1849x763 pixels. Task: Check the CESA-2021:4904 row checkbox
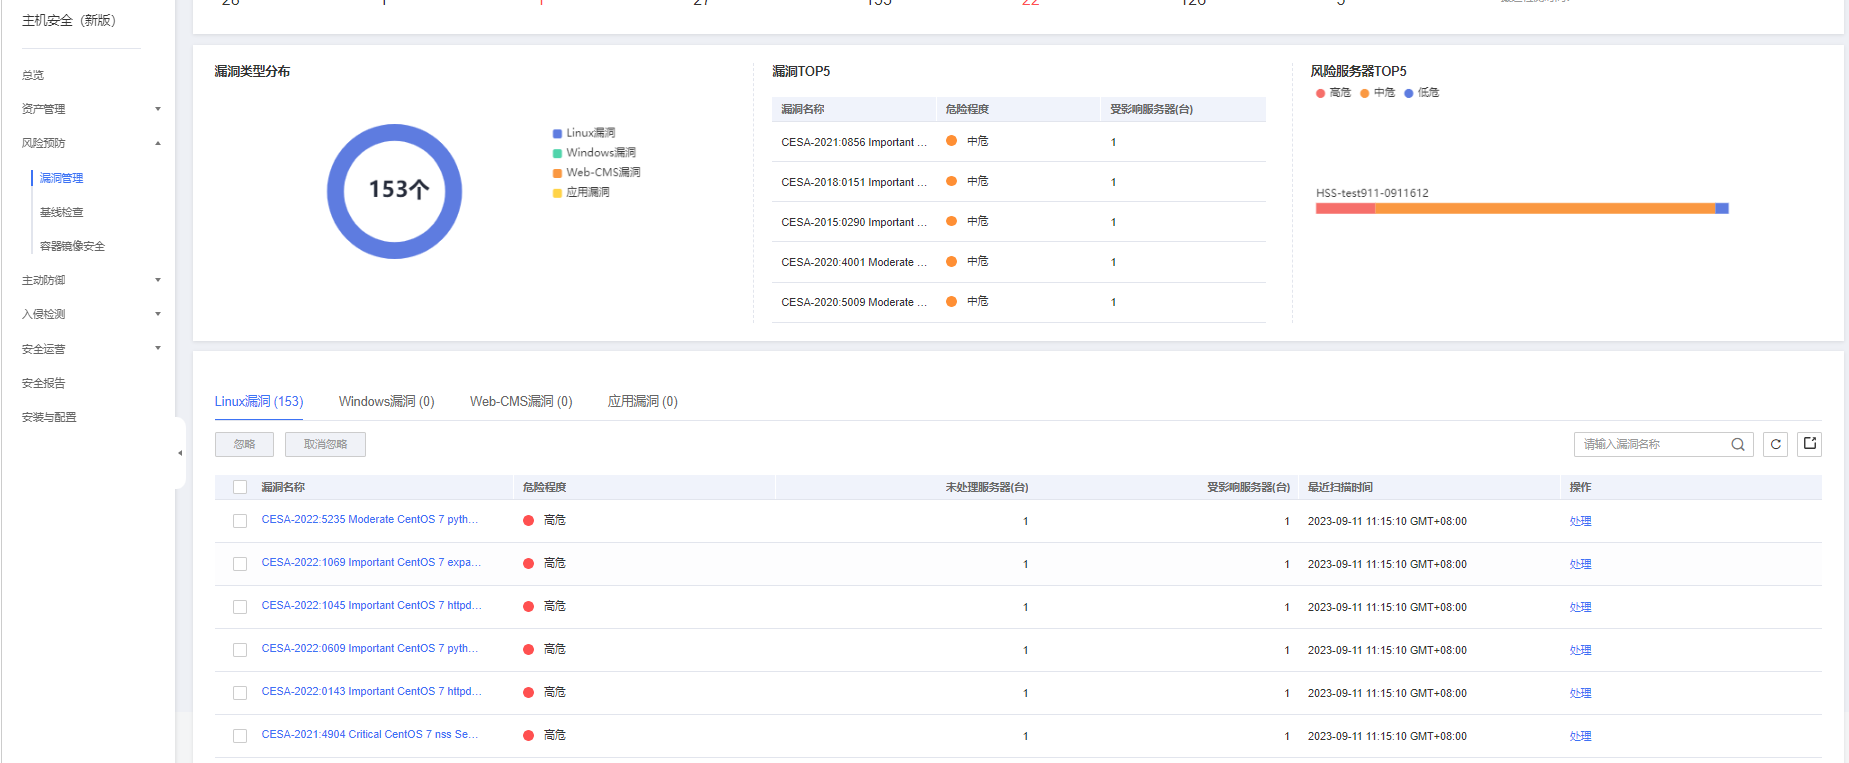point(240,736)
